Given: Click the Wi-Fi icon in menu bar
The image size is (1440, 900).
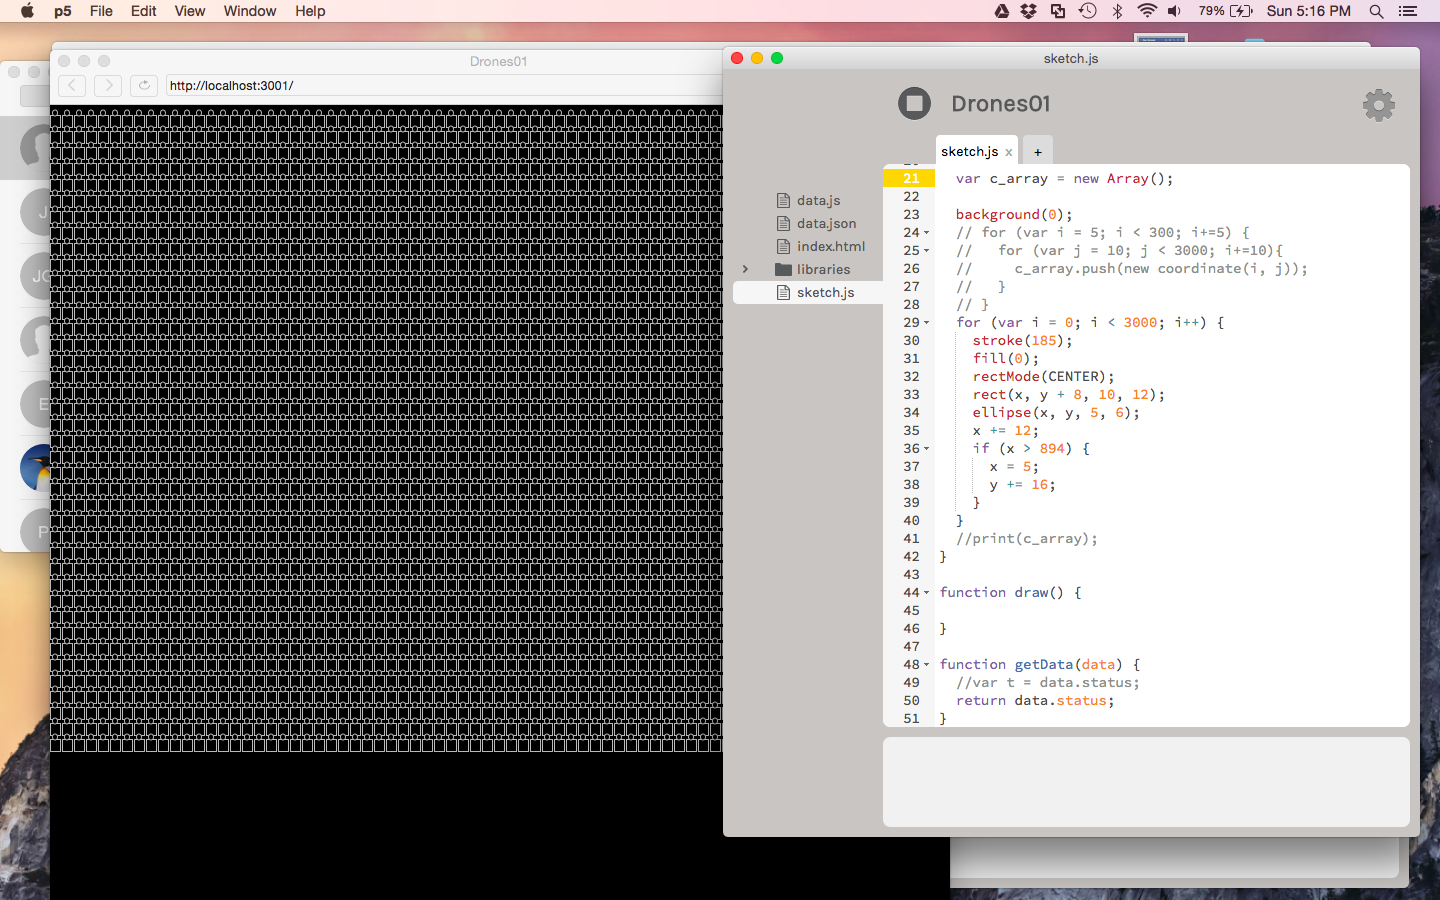Looking at the screenshot, I should [x=1146, y=11].
